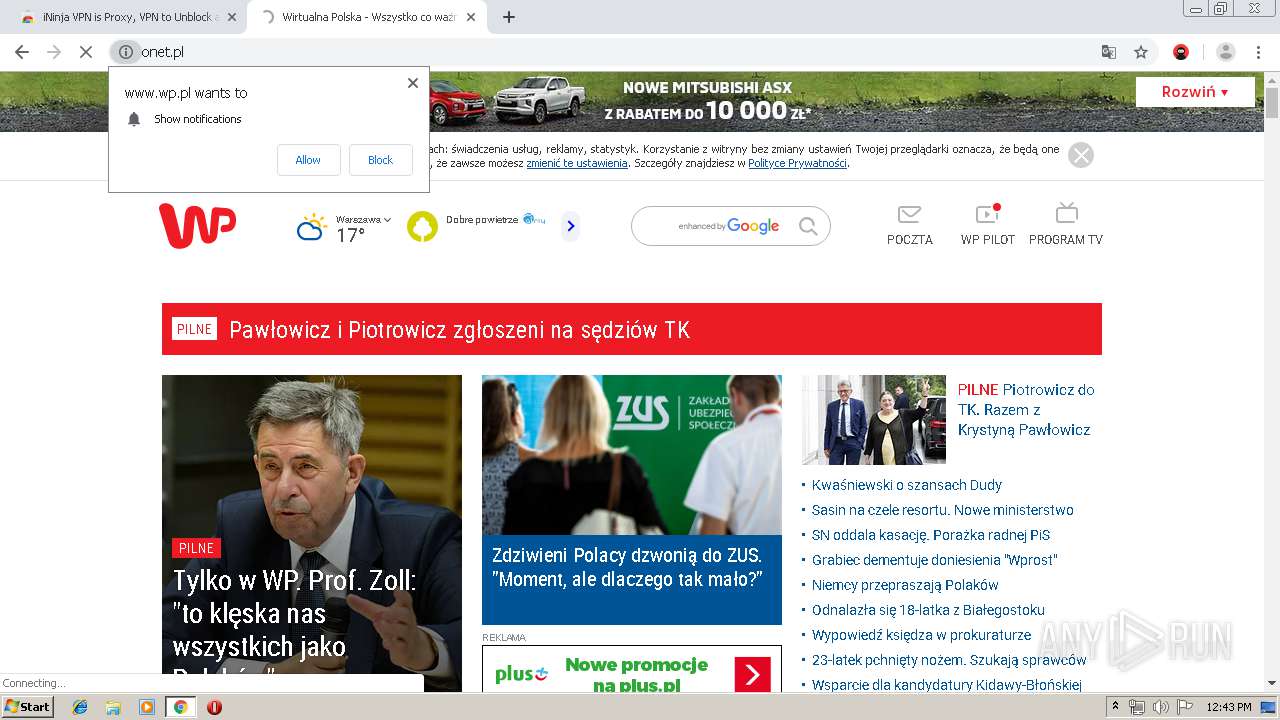Click the taskbar clock showing 12:43 PM
Screen dimensions: 1280x720
[1229, 707]
